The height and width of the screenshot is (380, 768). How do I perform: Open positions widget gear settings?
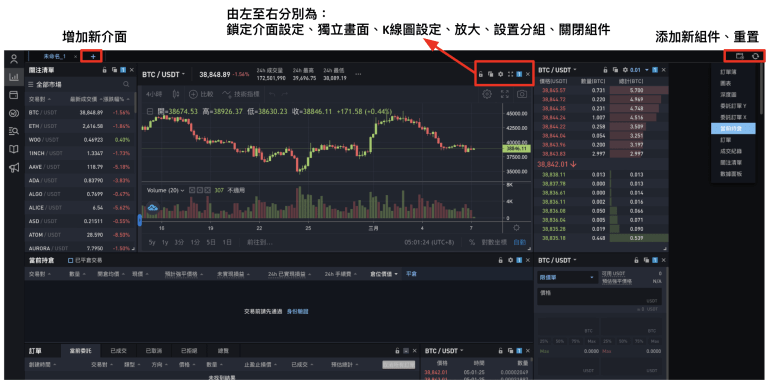(x=510, y=260)
